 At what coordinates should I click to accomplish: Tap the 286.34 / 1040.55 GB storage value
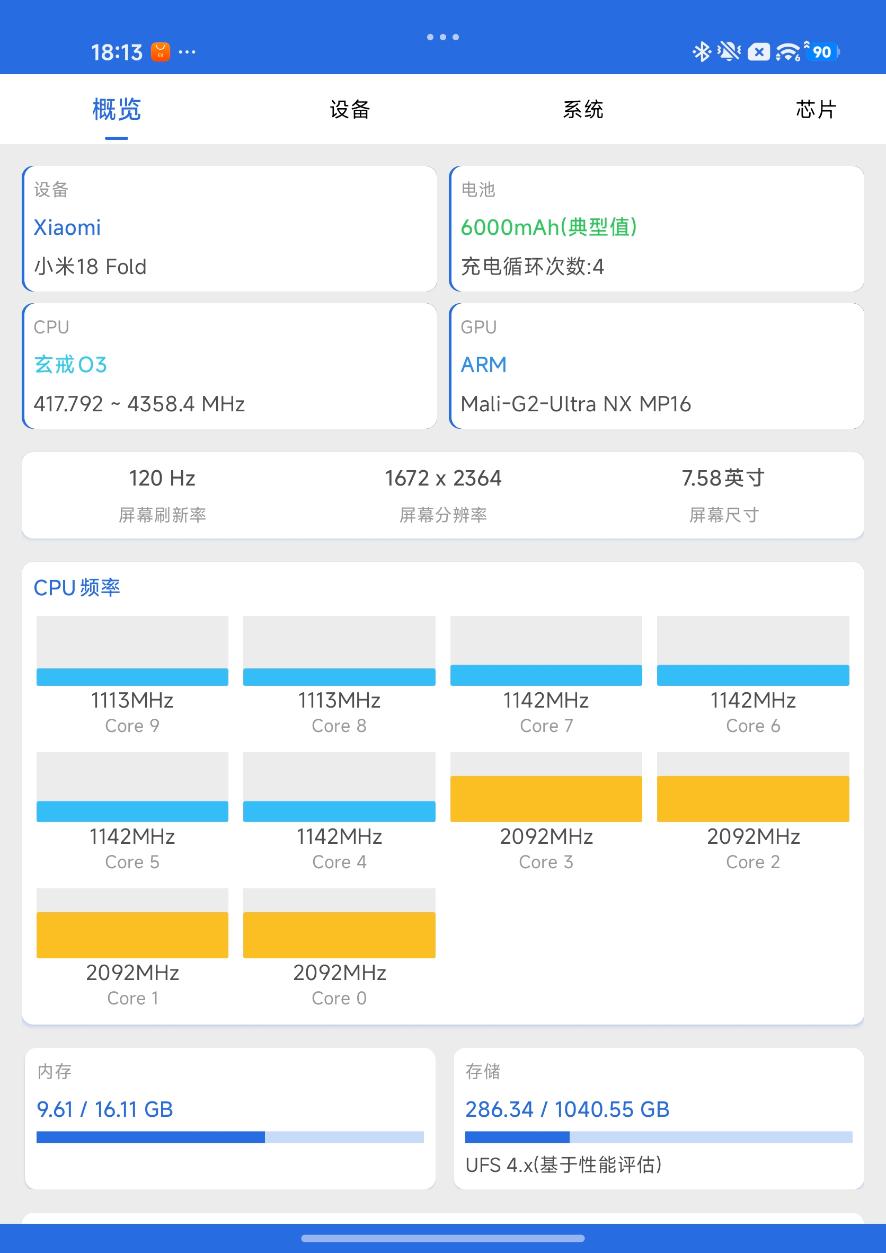567,1109
